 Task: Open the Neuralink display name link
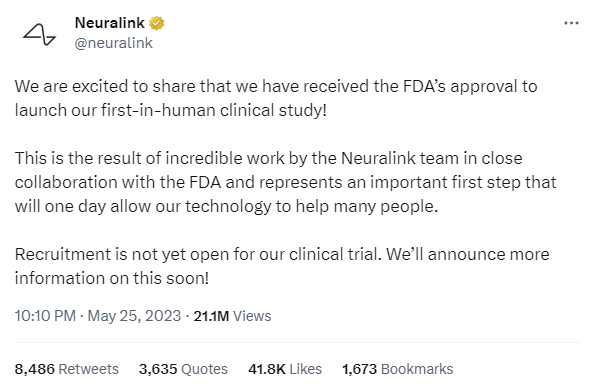pos(110,23)
